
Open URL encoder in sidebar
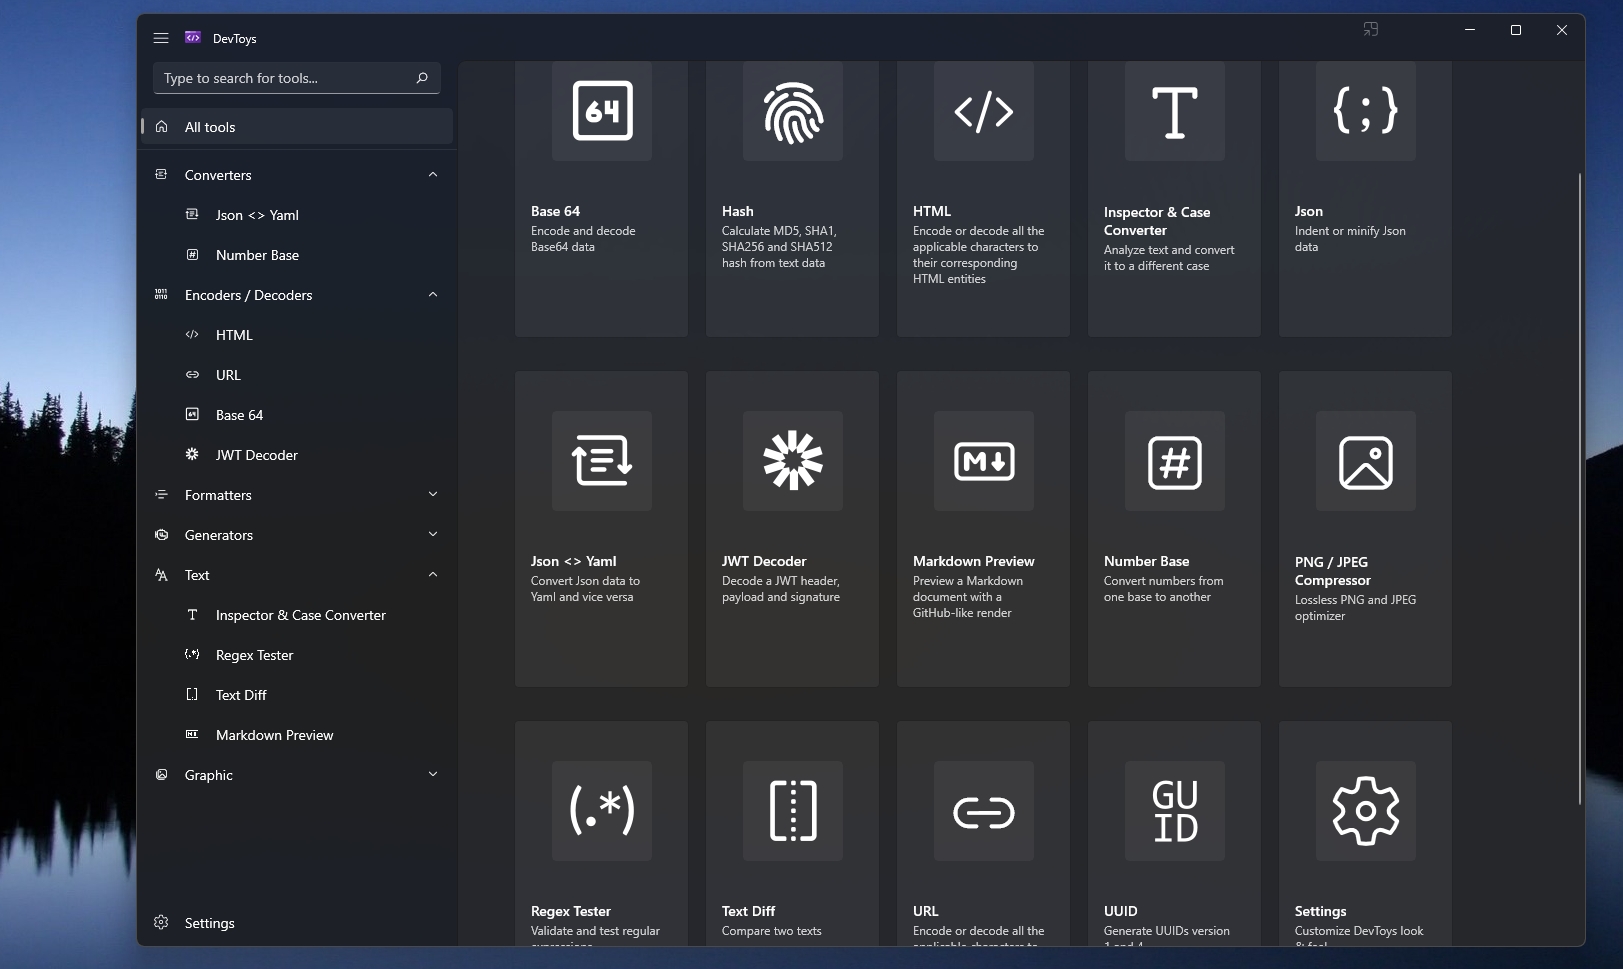(x=297, y=375)
